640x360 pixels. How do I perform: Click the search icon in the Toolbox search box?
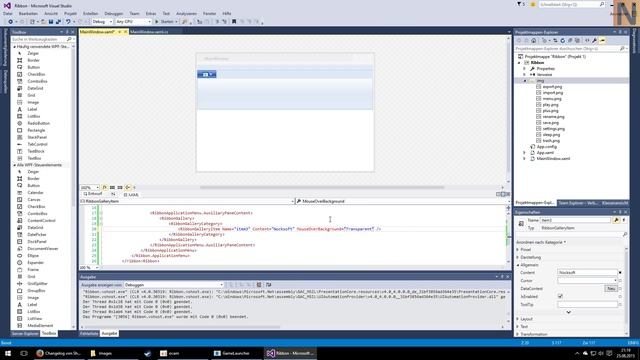point(69,39)
